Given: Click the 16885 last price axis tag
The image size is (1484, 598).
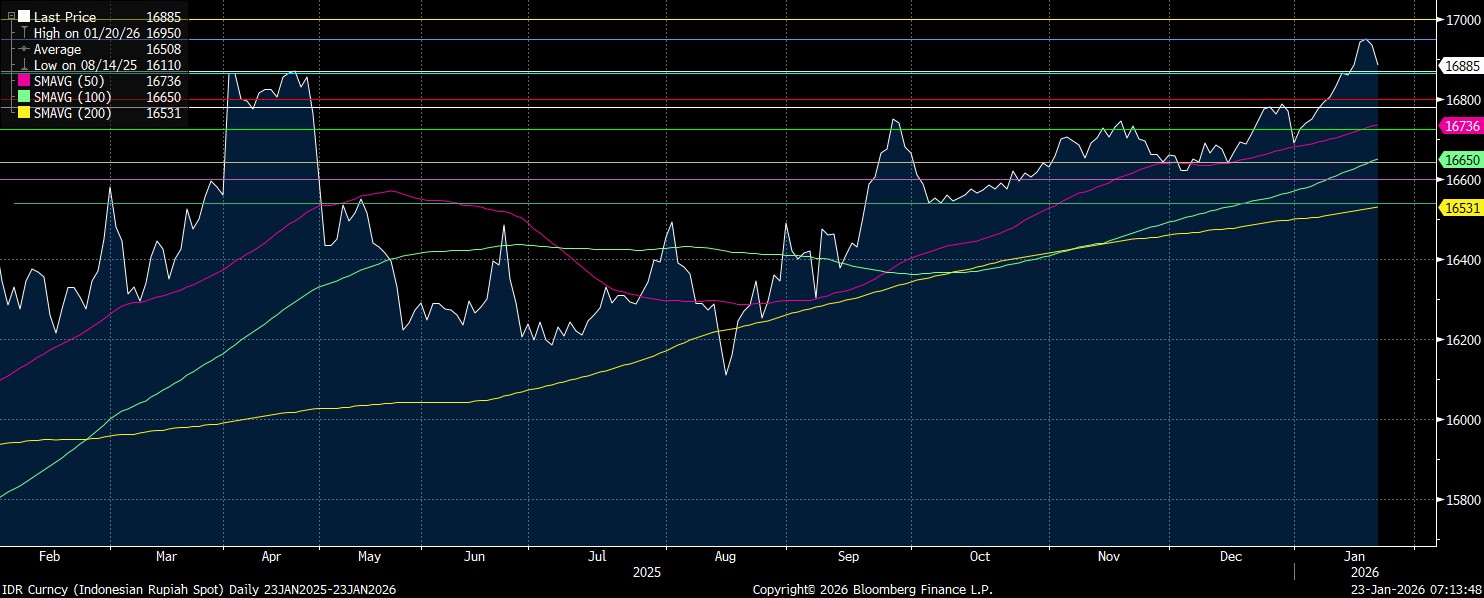Looking at the screenshot, I should pos(1460,66).
